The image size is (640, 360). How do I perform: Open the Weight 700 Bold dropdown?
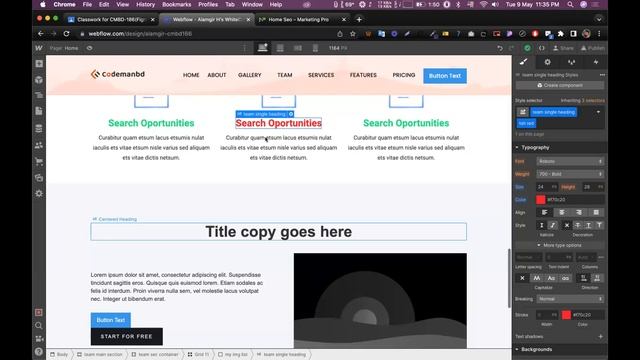click(570, 174)
